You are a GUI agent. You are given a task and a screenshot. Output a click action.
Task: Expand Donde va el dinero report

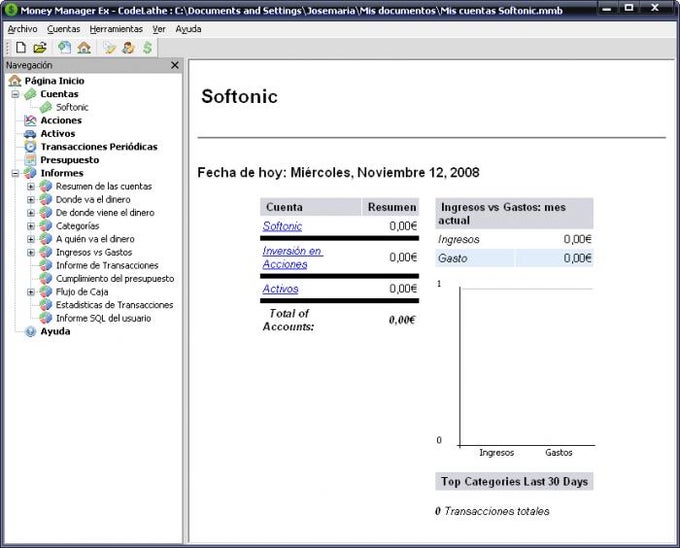(x=31, y=199)
